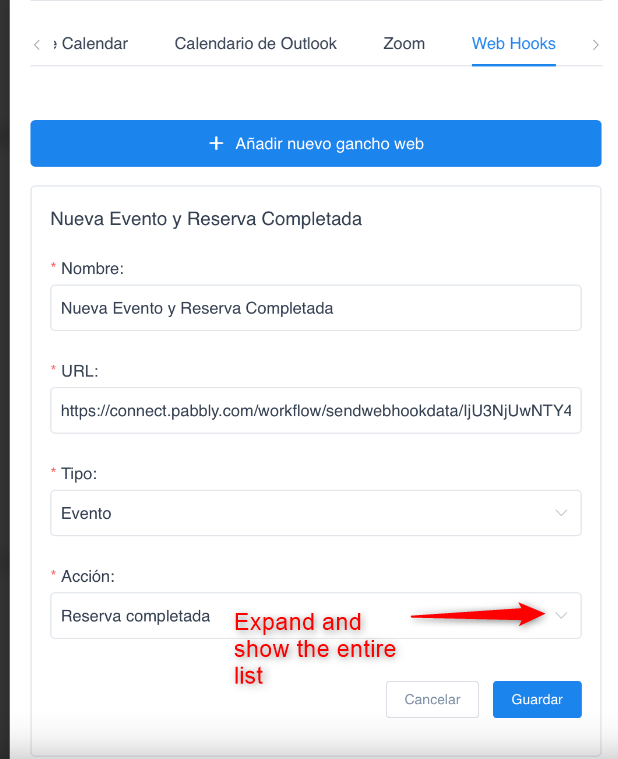Show more tabs with the right arrow
This screenshot has height=759, width=618.
pyautogui.click(x=595, y=45)
